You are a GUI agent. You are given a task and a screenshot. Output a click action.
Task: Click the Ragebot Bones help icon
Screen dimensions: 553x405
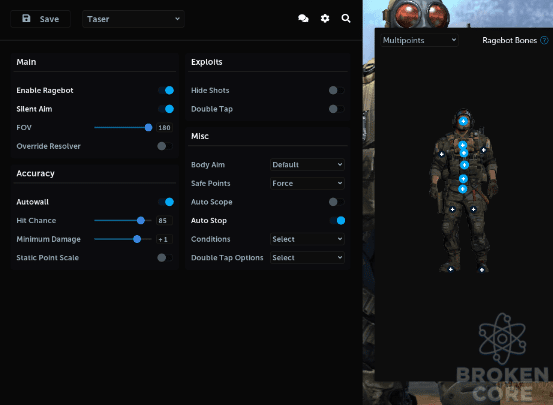click(x=545, y=40)
